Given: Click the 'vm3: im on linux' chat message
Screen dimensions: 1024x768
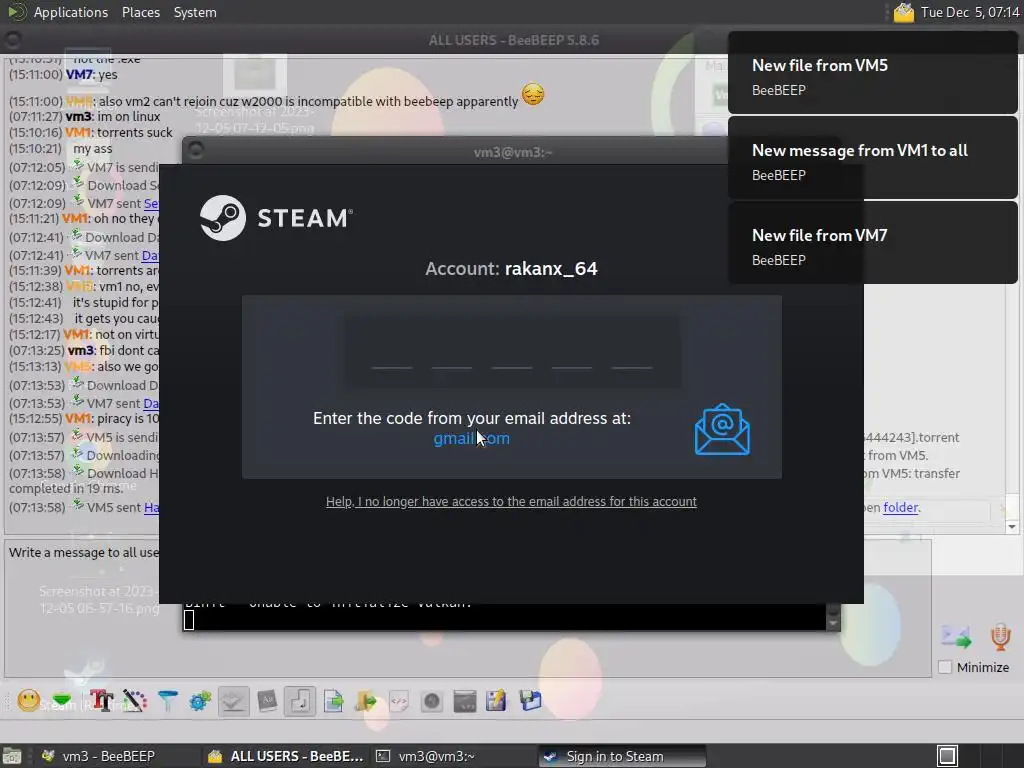Looking at the screenshot, I should tap(84, 117).
